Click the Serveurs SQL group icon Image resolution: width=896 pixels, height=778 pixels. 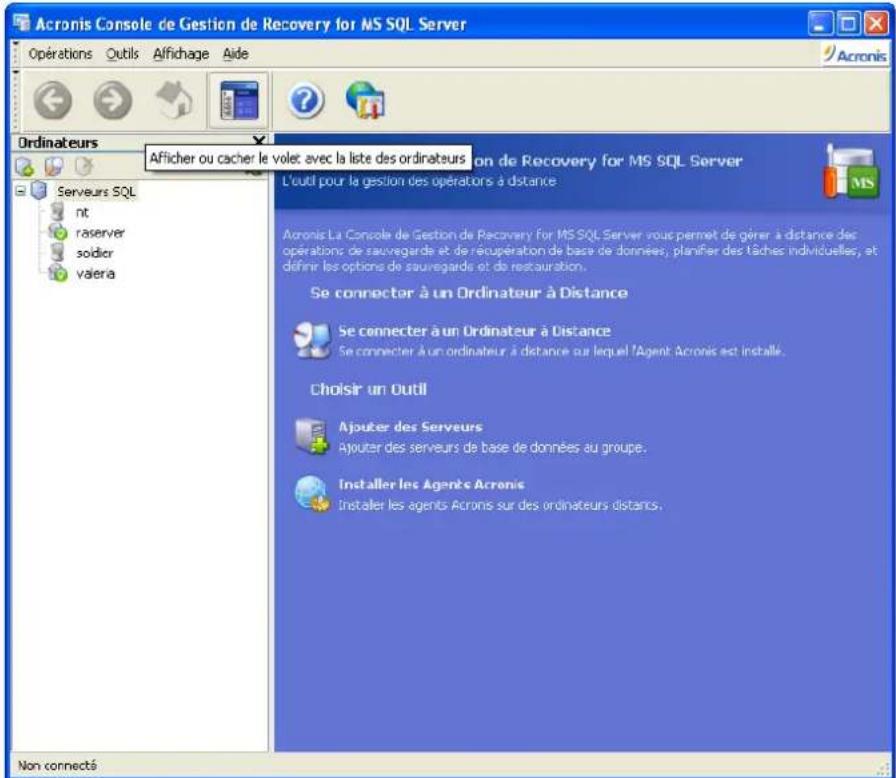click(39, 190)
